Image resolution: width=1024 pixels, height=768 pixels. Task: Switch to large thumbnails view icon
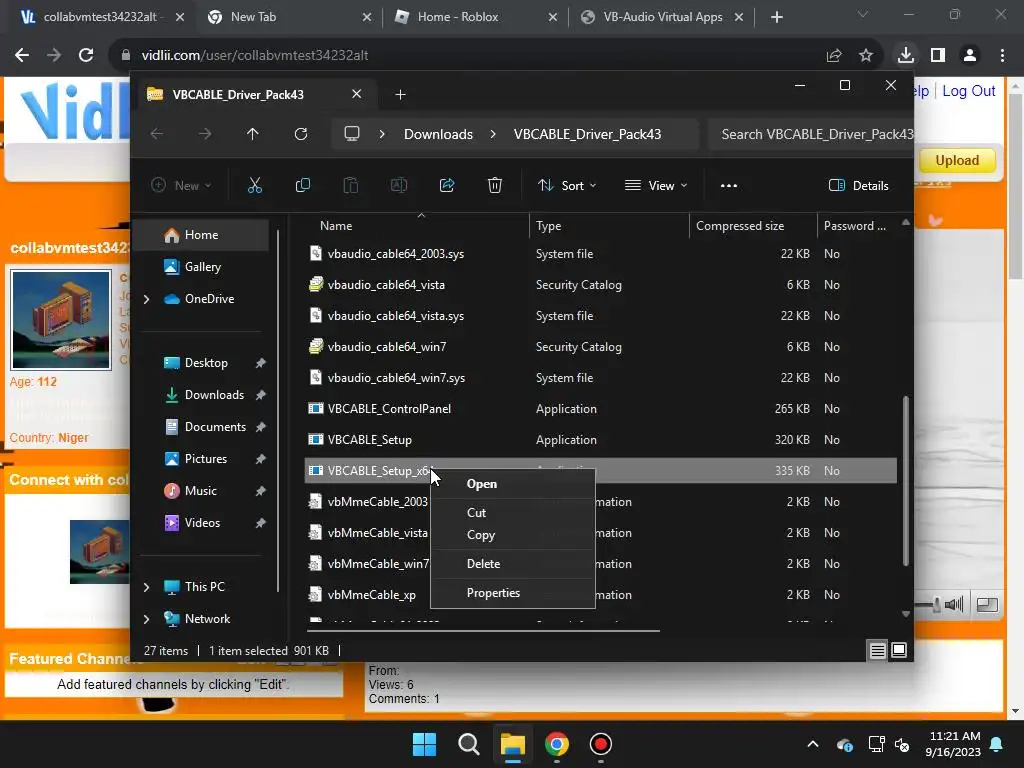(x=899, y=650)
